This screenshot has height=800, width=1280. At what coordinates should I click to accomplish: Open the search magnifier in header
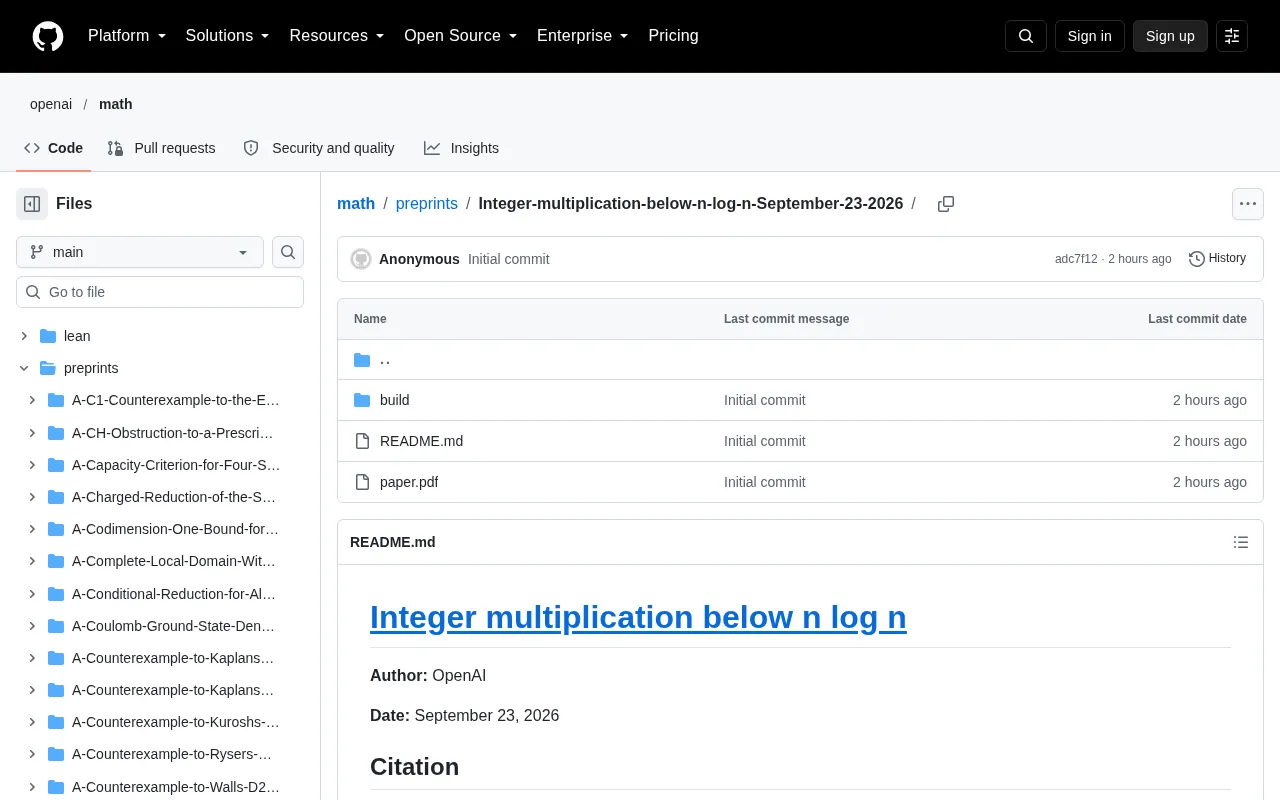click(1026, 36)
